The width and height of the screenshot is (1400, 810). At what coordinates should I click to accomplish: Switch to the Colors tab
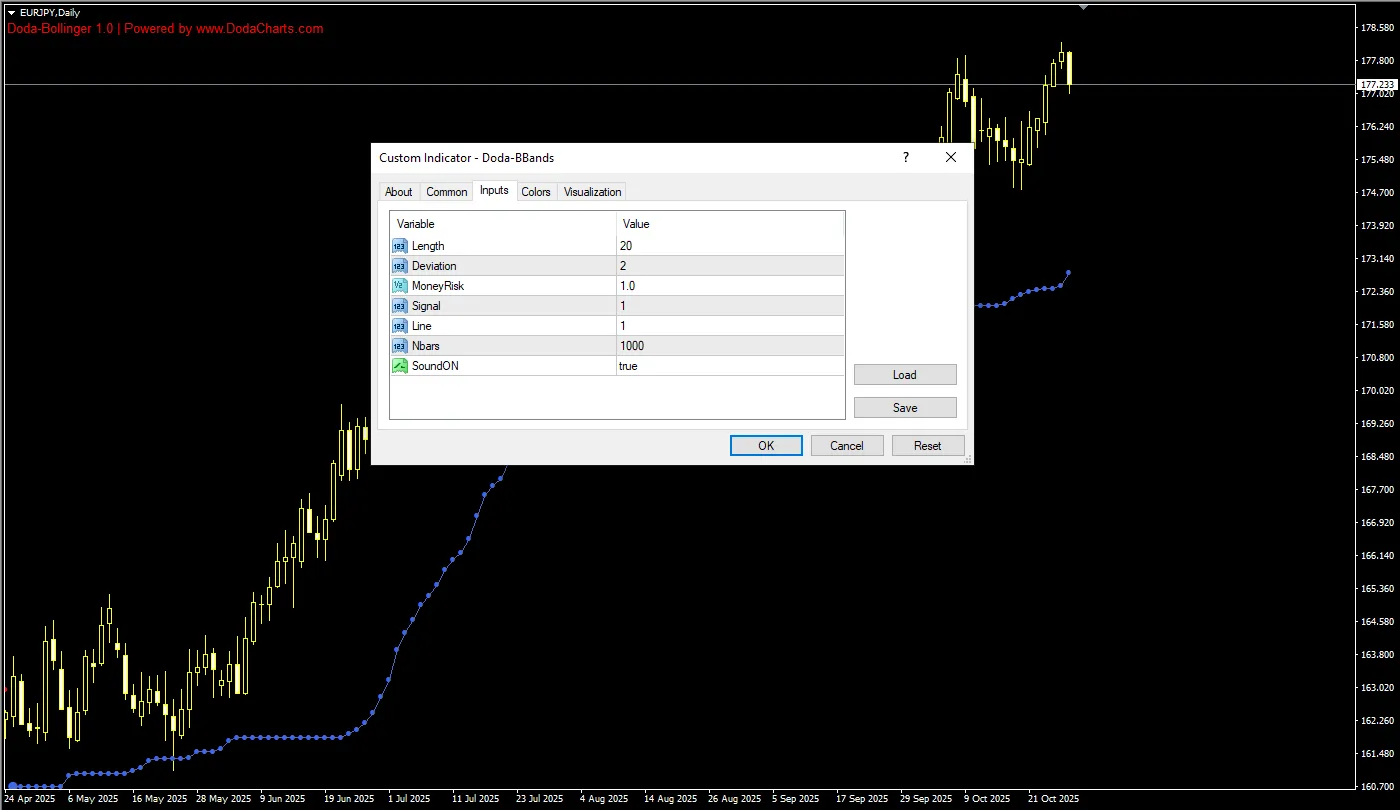(x=536, y=192)
